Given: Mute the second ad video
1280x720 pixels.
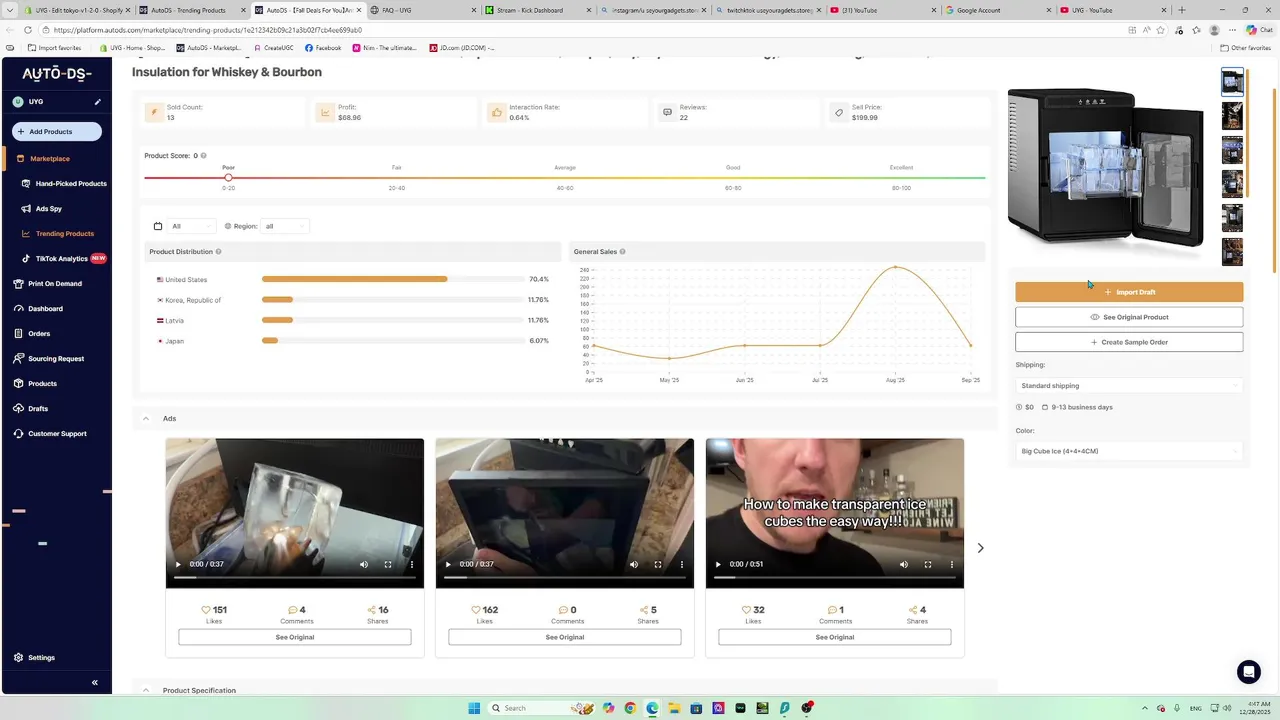Looking at the screenshot, I should 634,564.
